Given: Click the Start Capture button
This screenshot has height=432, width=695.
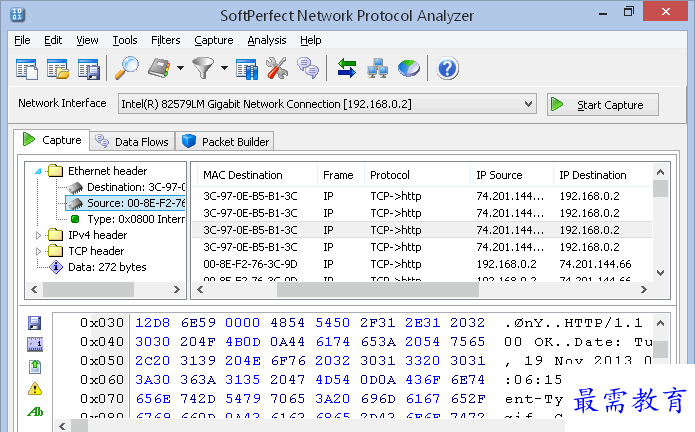Looking at the screenshot, I should (x=603, y=105).
